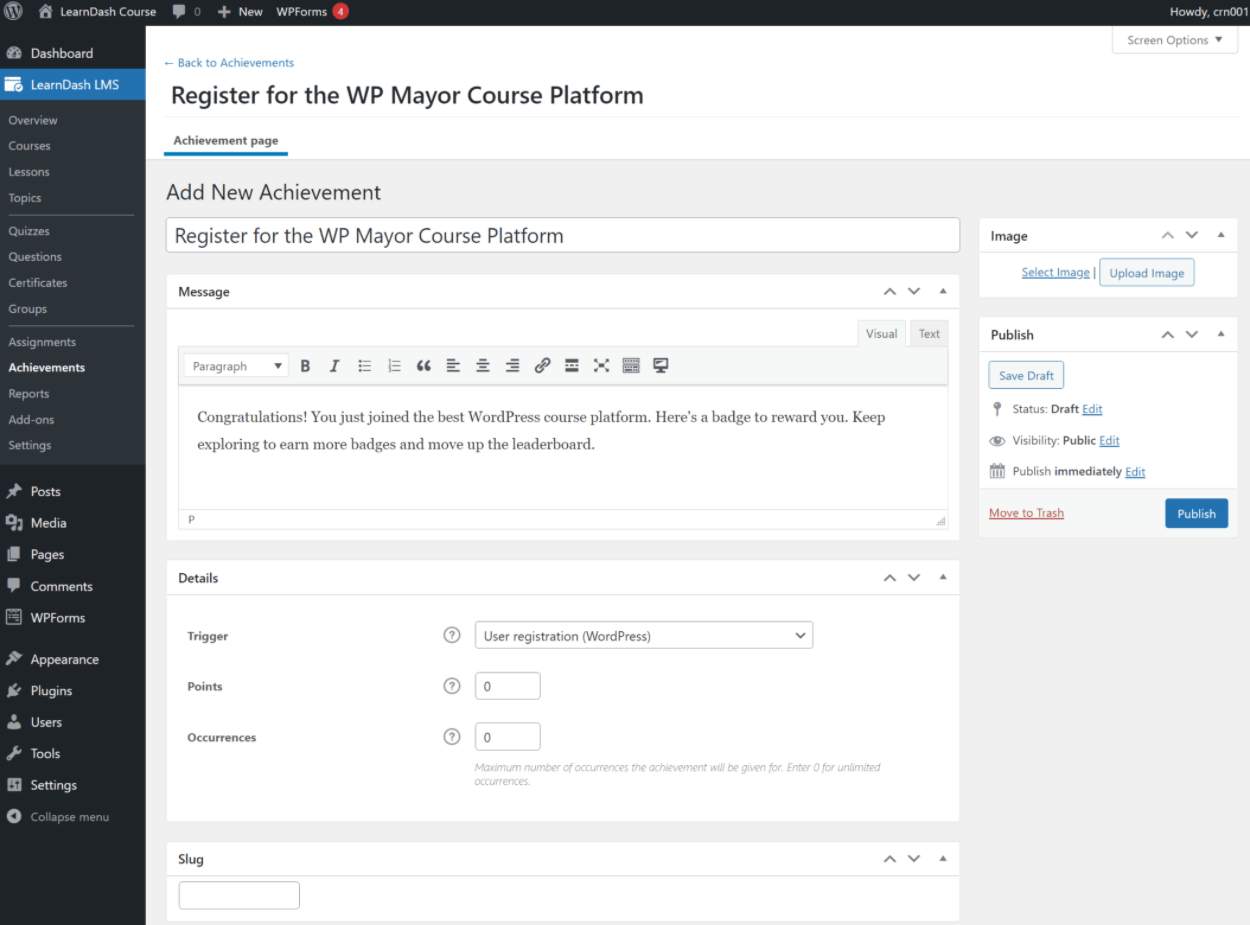Image resolution: width=1250 pixels, height=925 pixels.
Task: Open the WPForms admin bar item
Action: (x=312, y=12)
